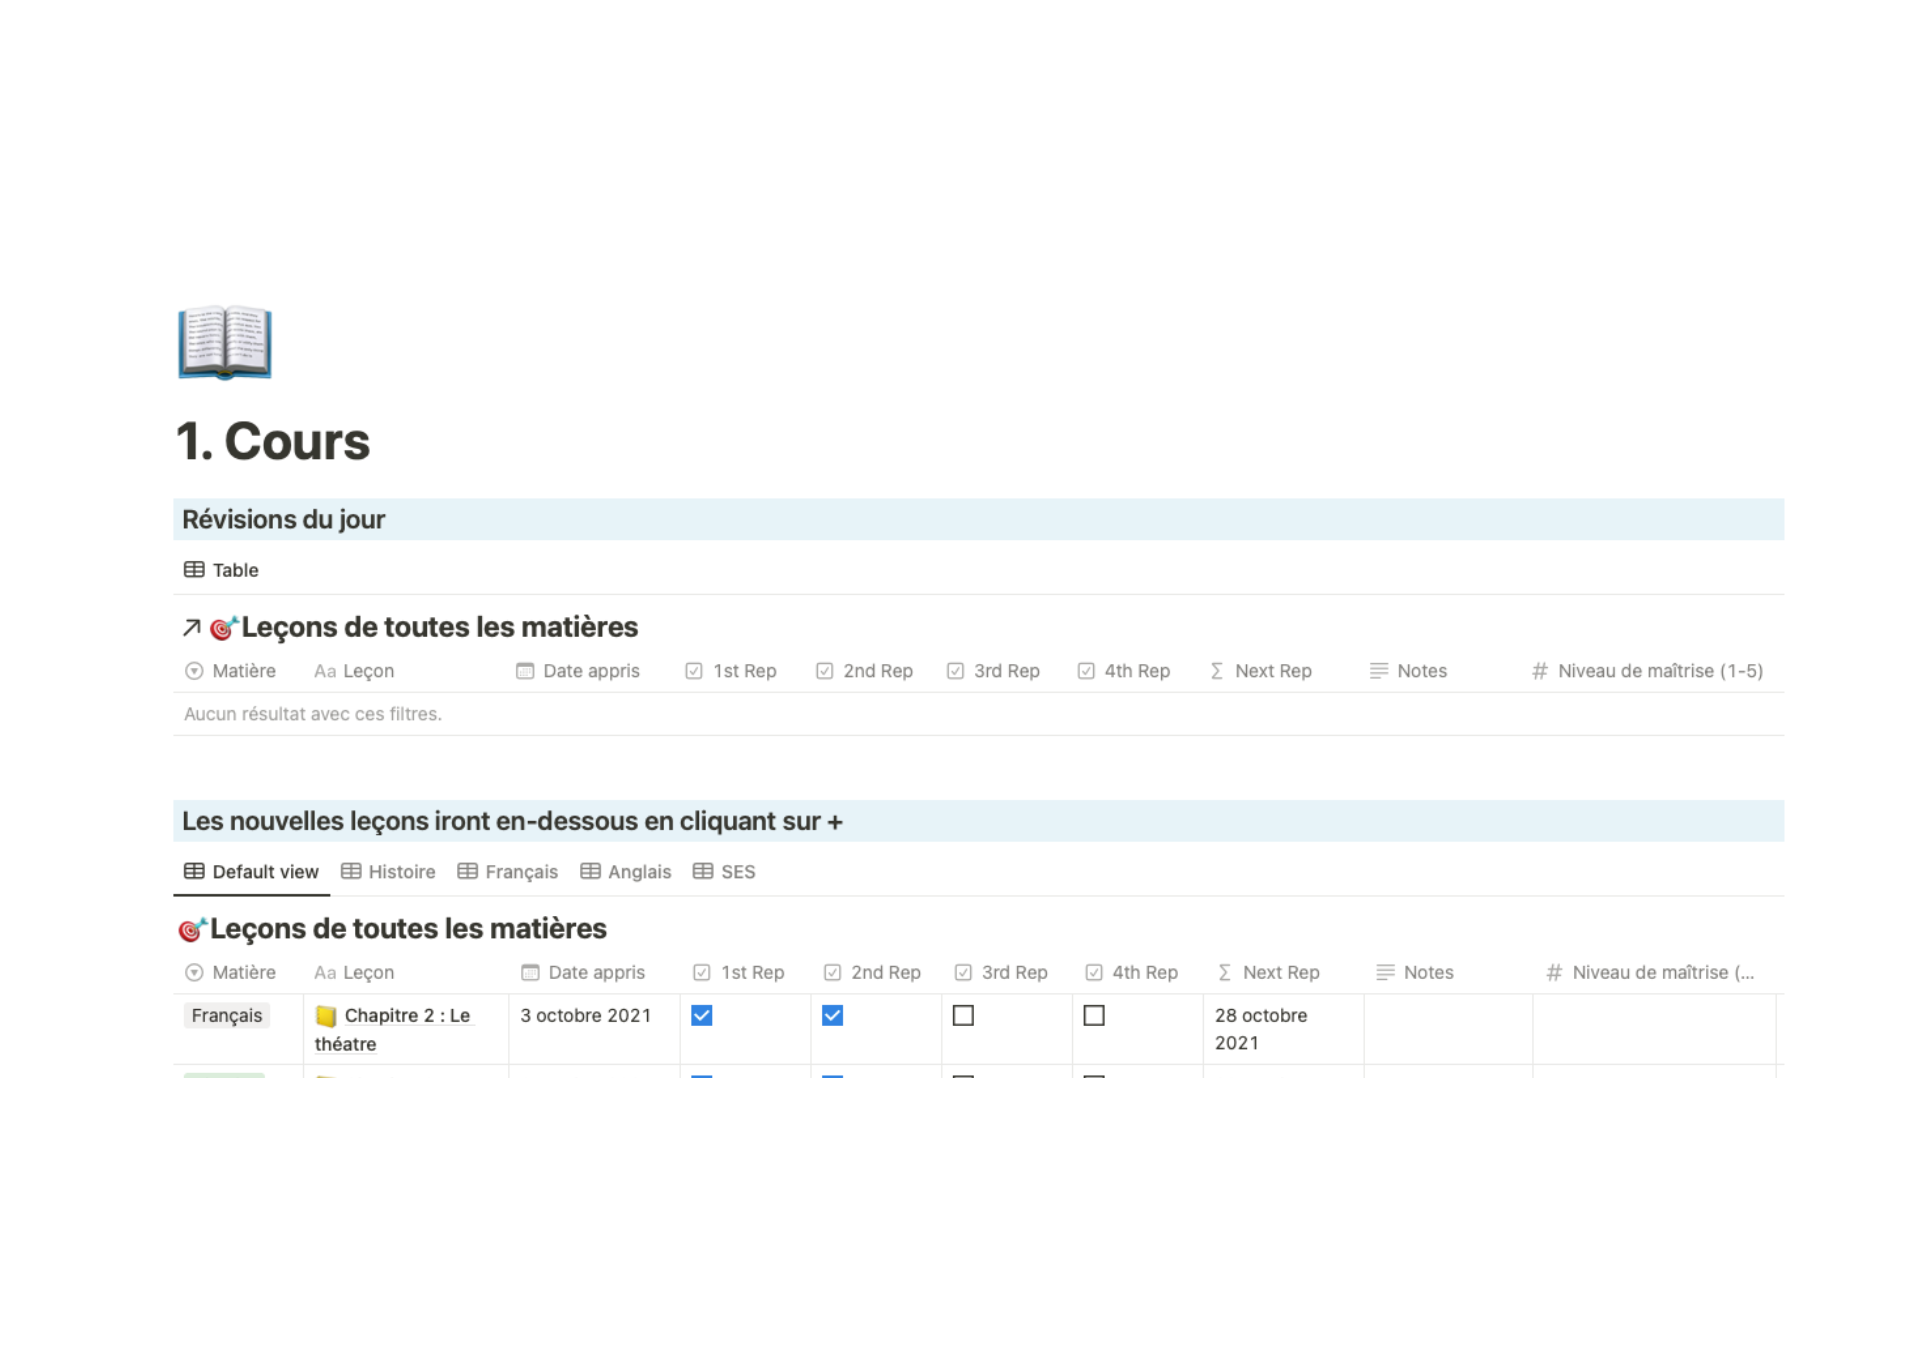1920x1357 pixels.
Task: Open the Notes column header in upper table
Action: 1408,671
